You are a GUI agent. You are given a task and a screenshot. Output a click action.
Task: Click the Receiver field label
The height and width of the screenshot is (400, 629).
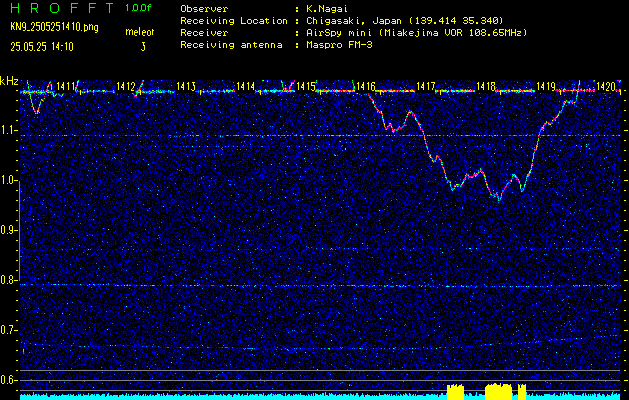(204, 33)
